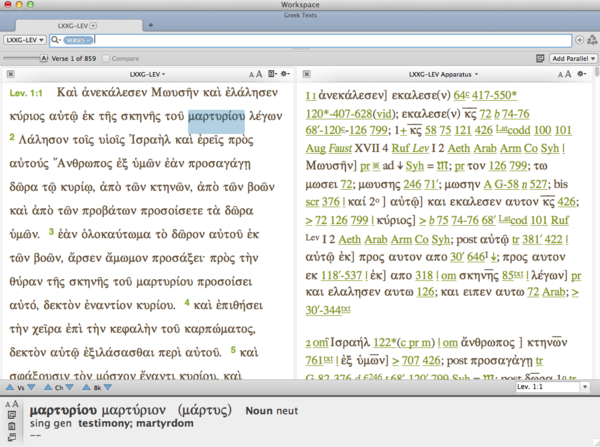The height and width of the screenshot is (447, 600).
Task: Click the green verse number 4 marker
Action: point(187,303)
